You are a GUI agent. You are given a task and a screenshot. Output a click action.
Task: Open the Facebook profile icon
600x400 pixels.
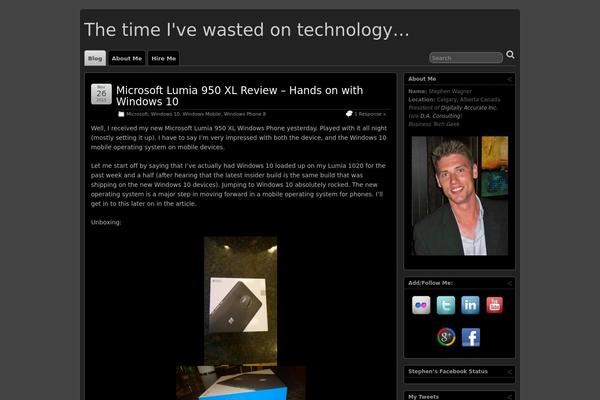coord(471,337)
